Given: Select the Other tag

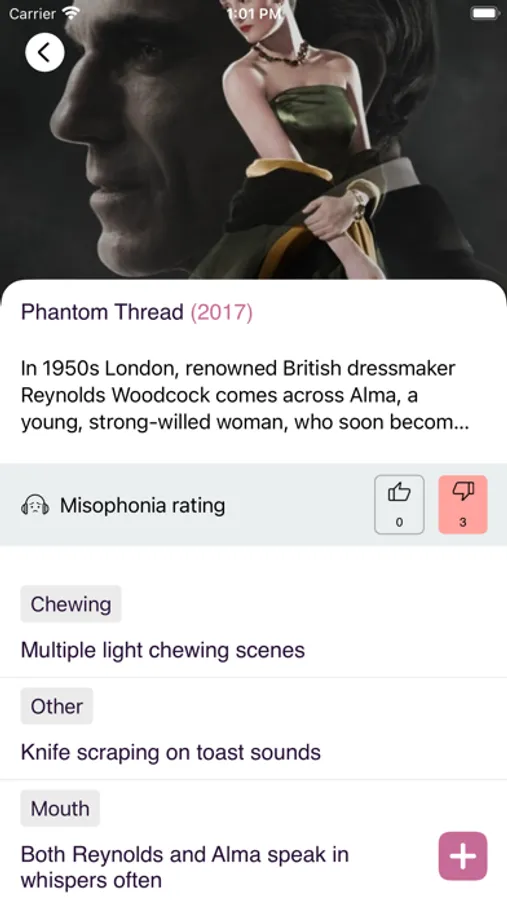Looking at the screenshot, I should (56, 706).
